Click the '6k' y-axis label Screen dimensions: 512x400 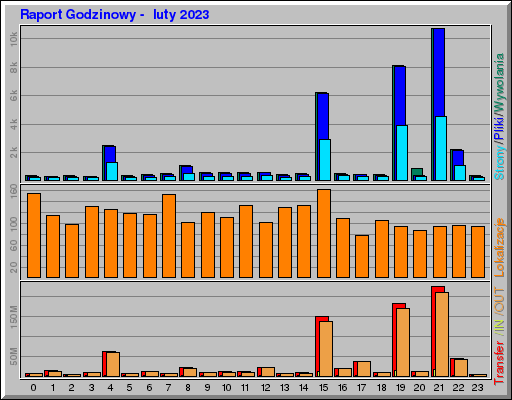[14, 96]
